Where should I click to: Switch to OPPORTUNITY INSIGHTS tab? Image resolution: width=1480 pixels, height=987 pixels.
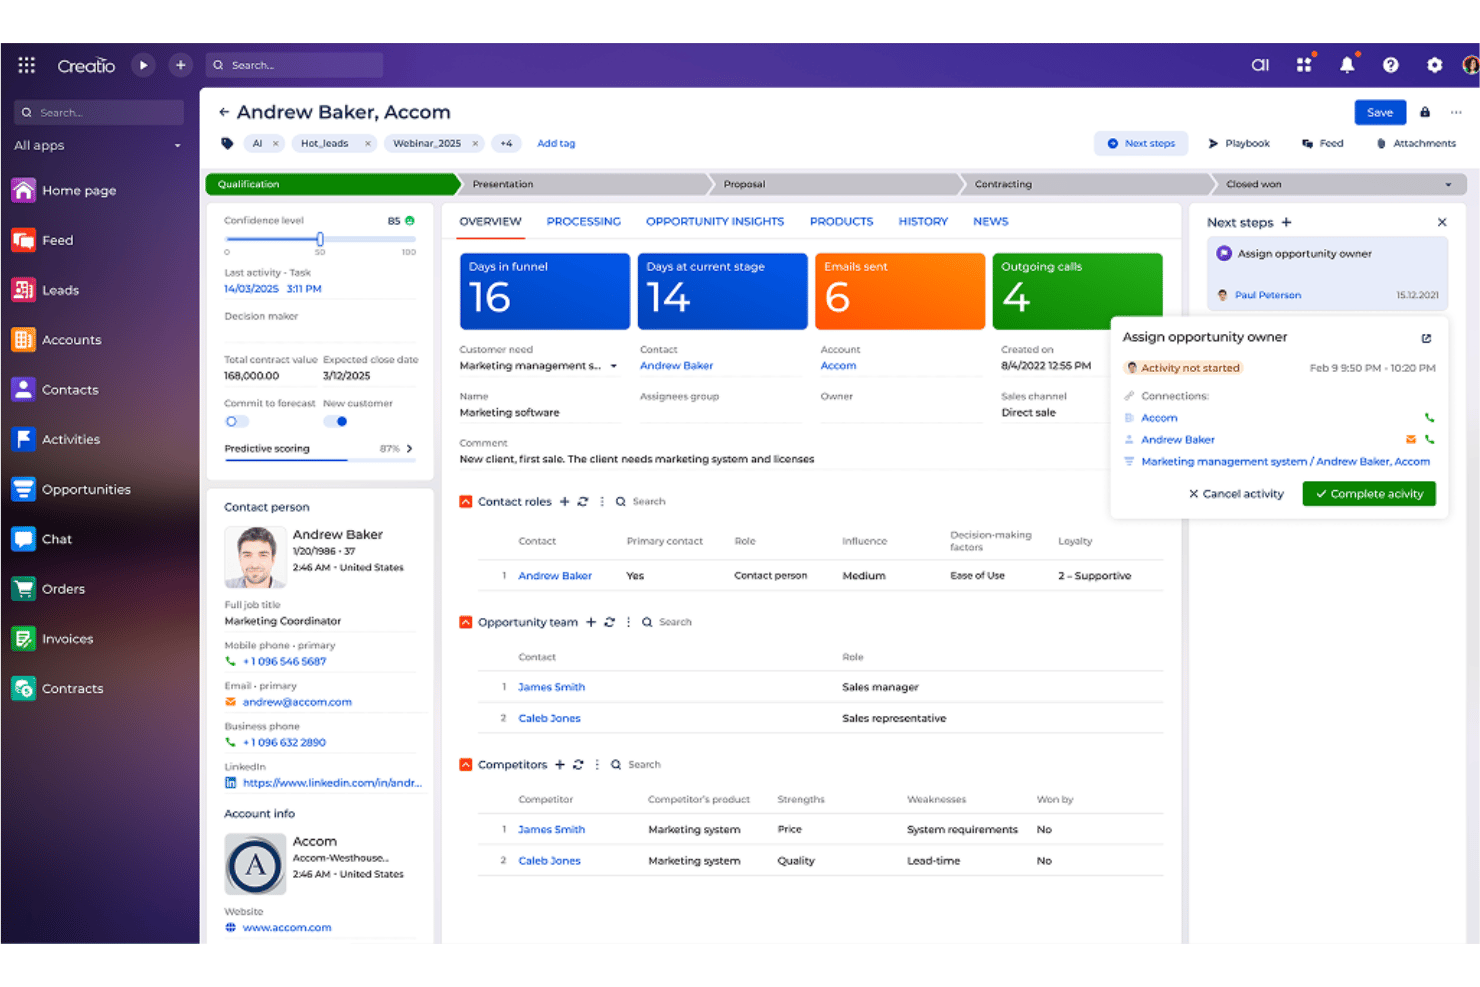(715, 222)
